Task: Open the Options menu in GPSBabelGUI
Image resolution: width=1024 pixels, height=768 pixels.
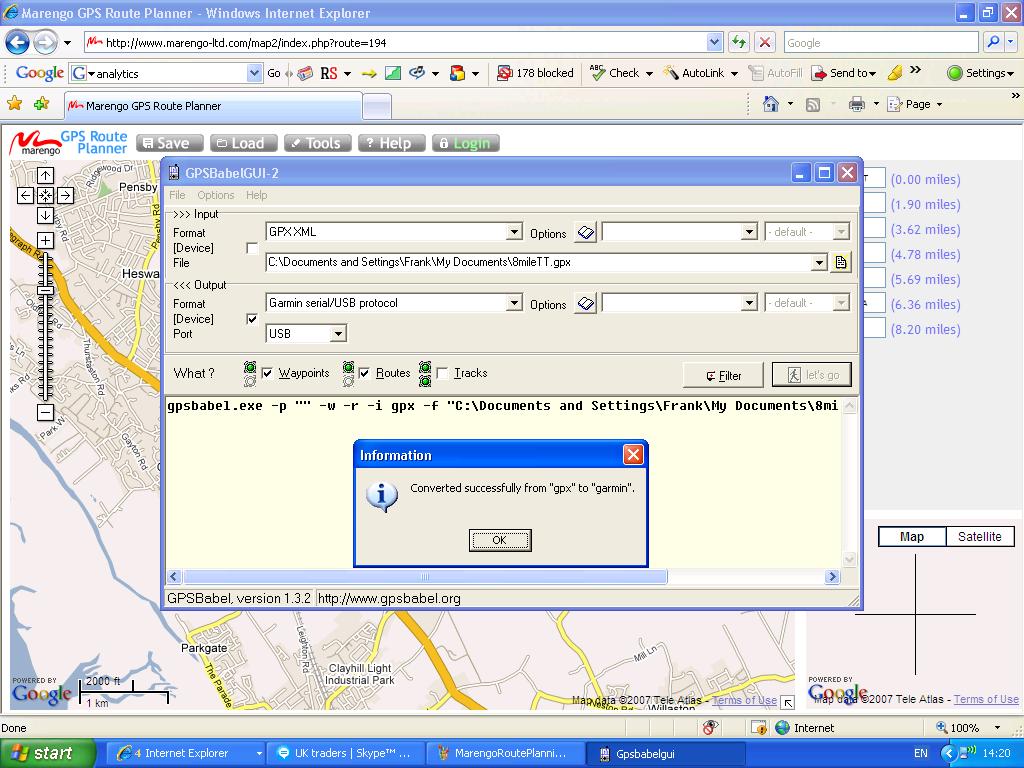Action: [215, 195]
